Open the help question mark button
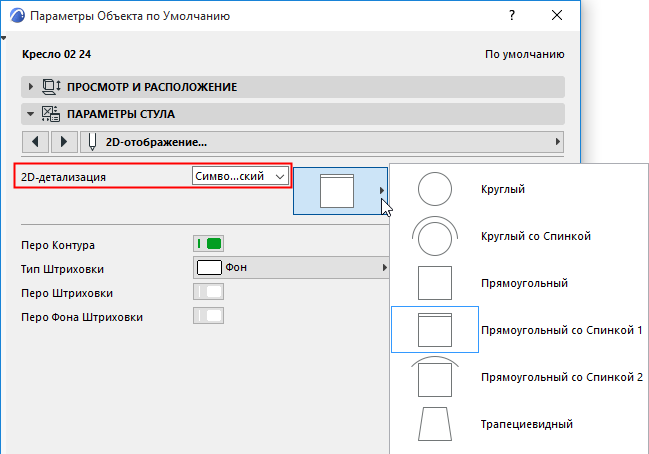This screenshot has width=649, height=454. [x=512, y=15]
